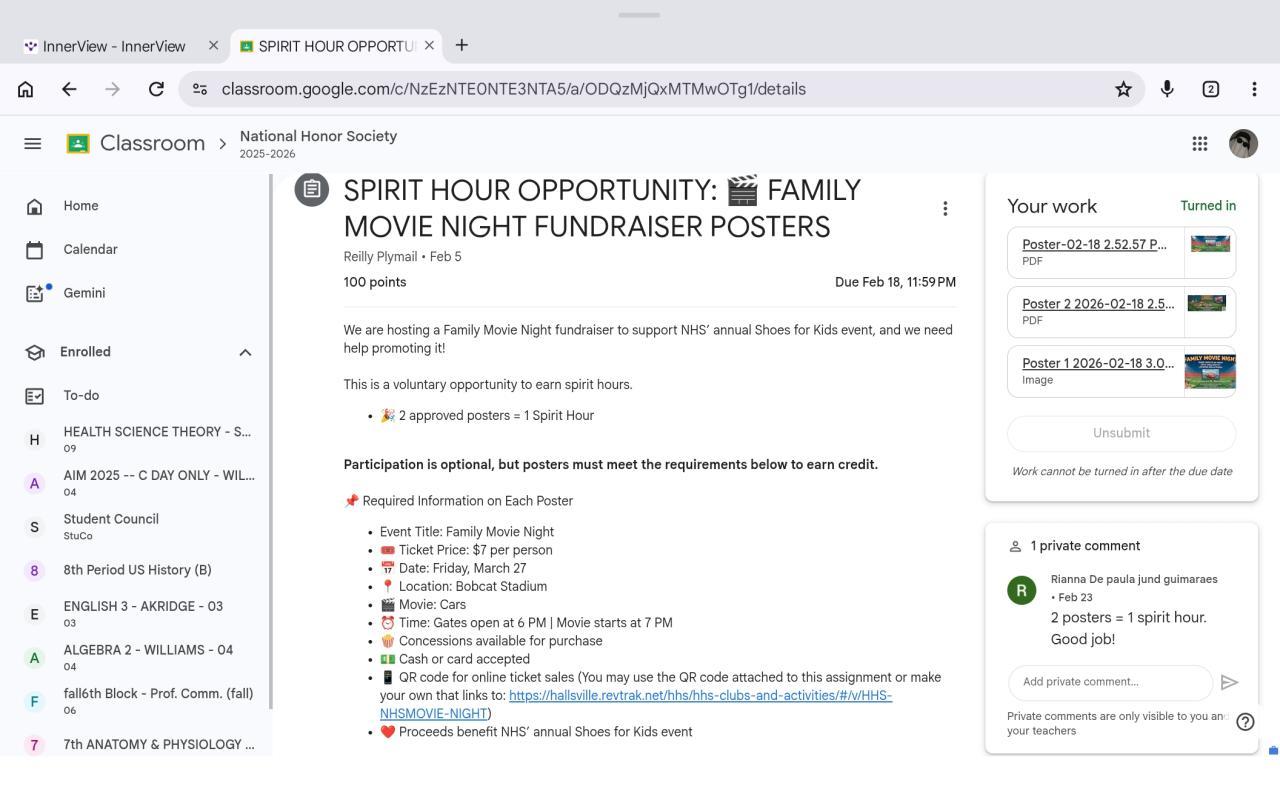This screenshot has height=800, width=1280.
Task: Open the browser three-dot menu
Action: click(x=1254, y=89)
